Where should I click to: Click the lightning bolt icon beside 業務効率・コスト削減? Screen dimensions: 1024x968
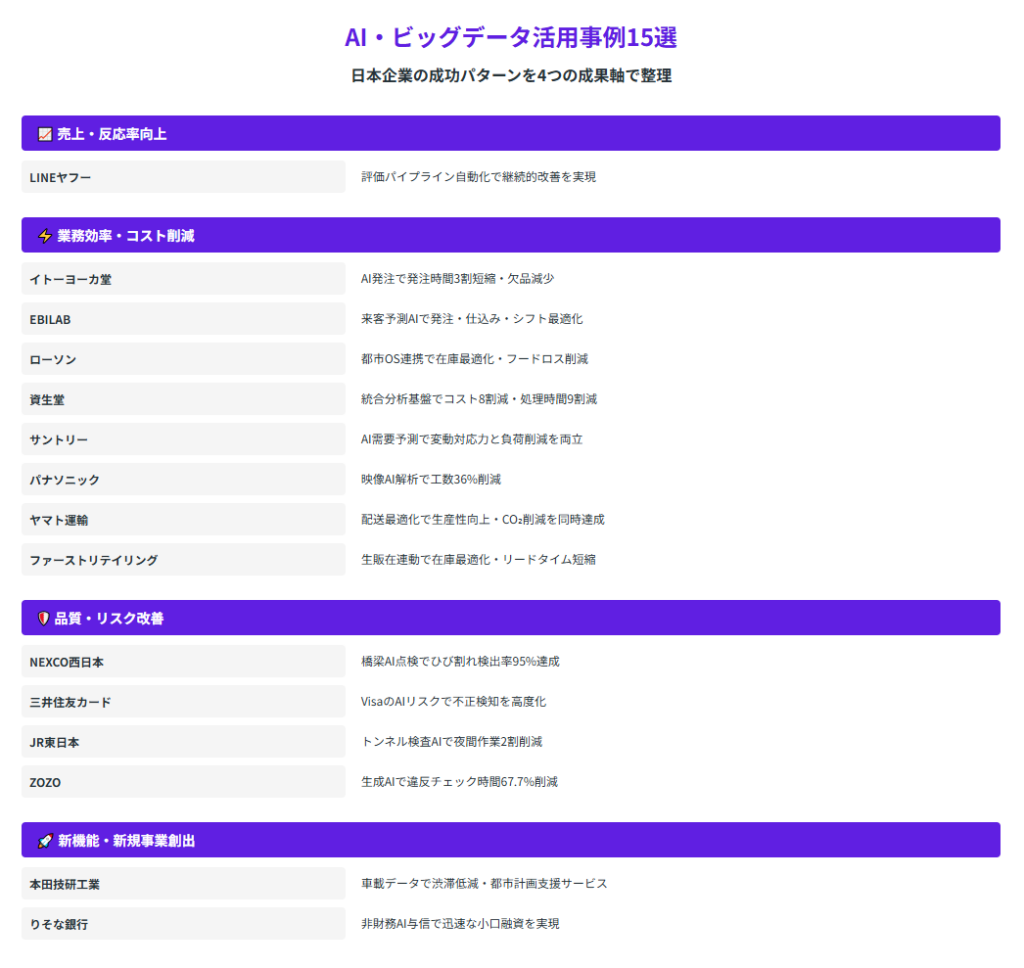pyautogui.click(x=44, y=236)
